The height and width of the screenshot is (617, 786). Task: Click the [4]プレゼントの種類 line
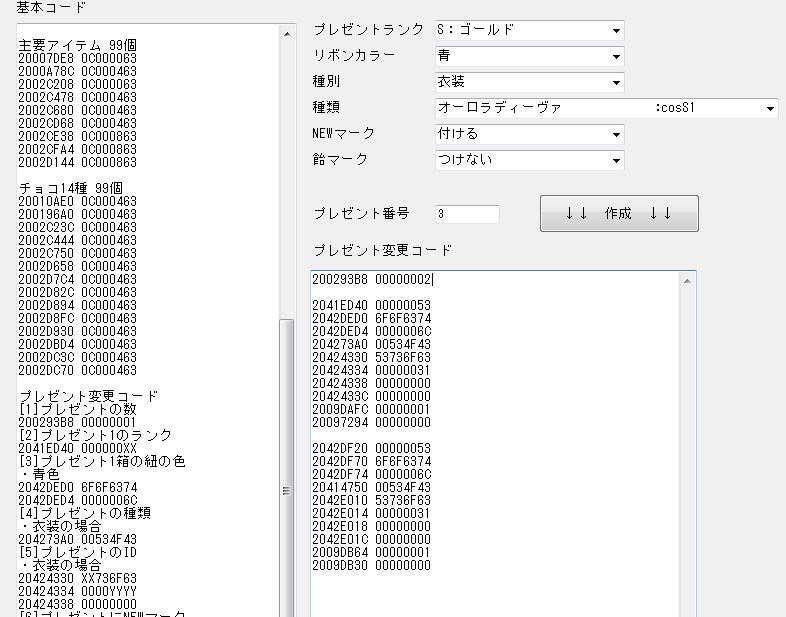tap(85, 514)
